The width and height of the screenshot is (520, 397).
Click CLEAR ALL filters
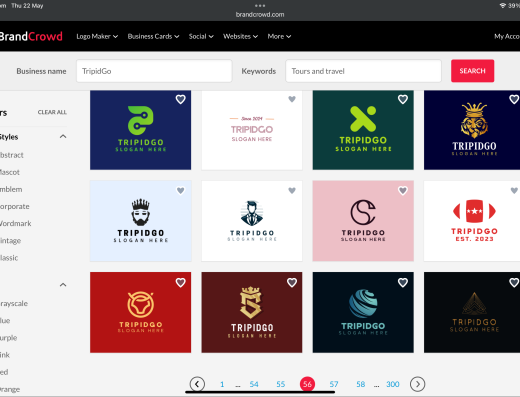point(52,112)
